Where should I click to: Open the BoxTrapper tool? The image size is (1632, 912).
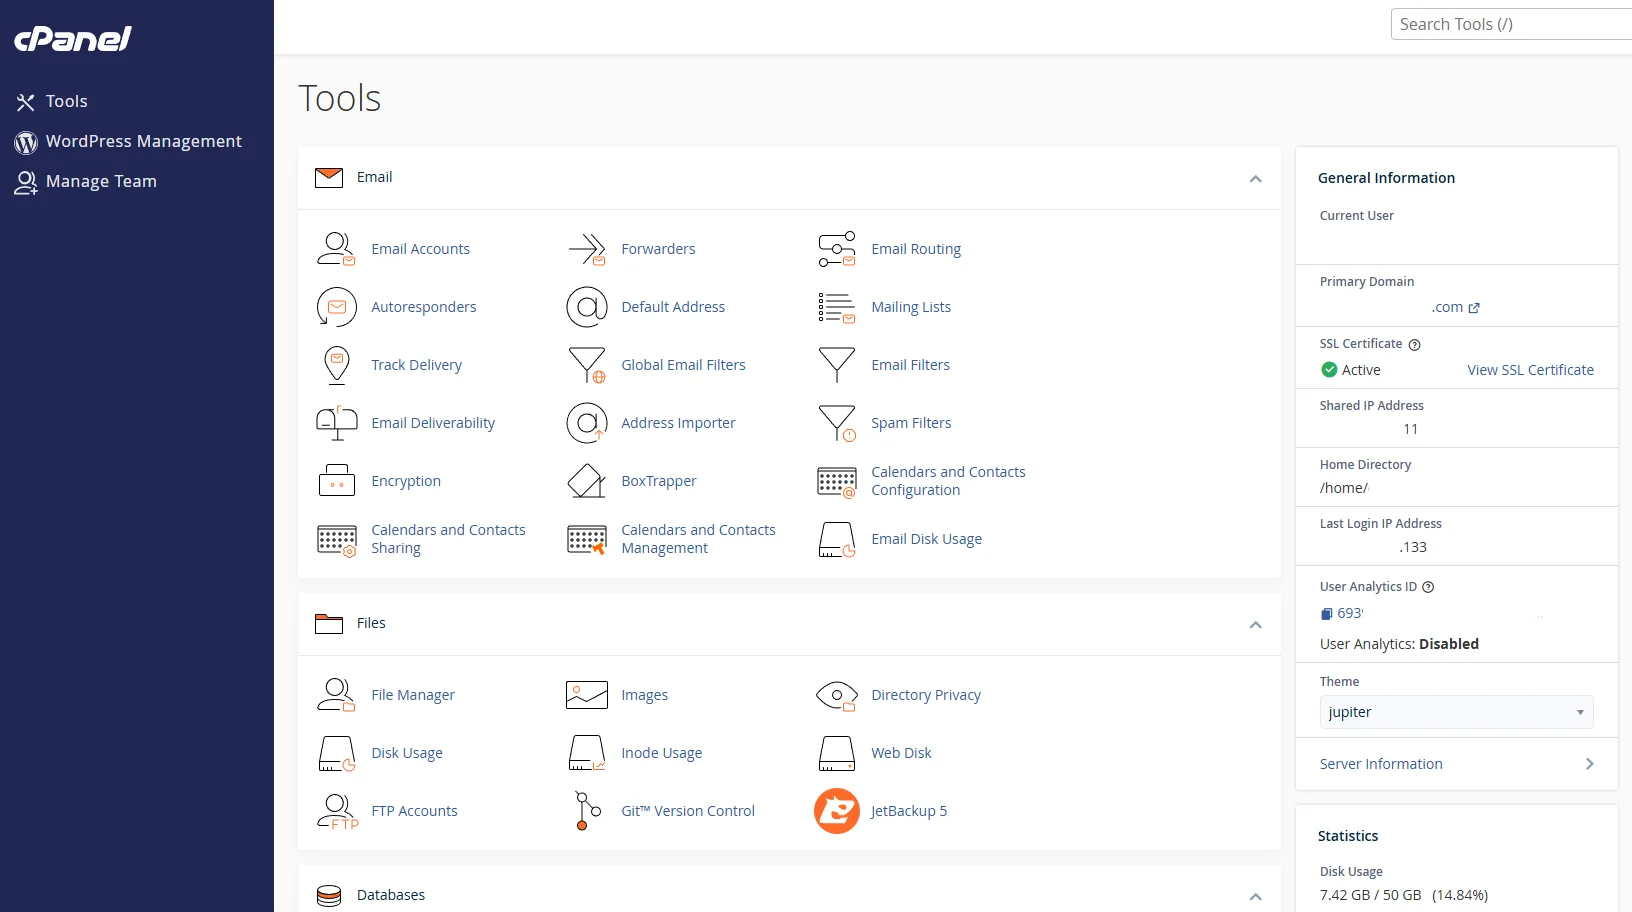(659, 481)
